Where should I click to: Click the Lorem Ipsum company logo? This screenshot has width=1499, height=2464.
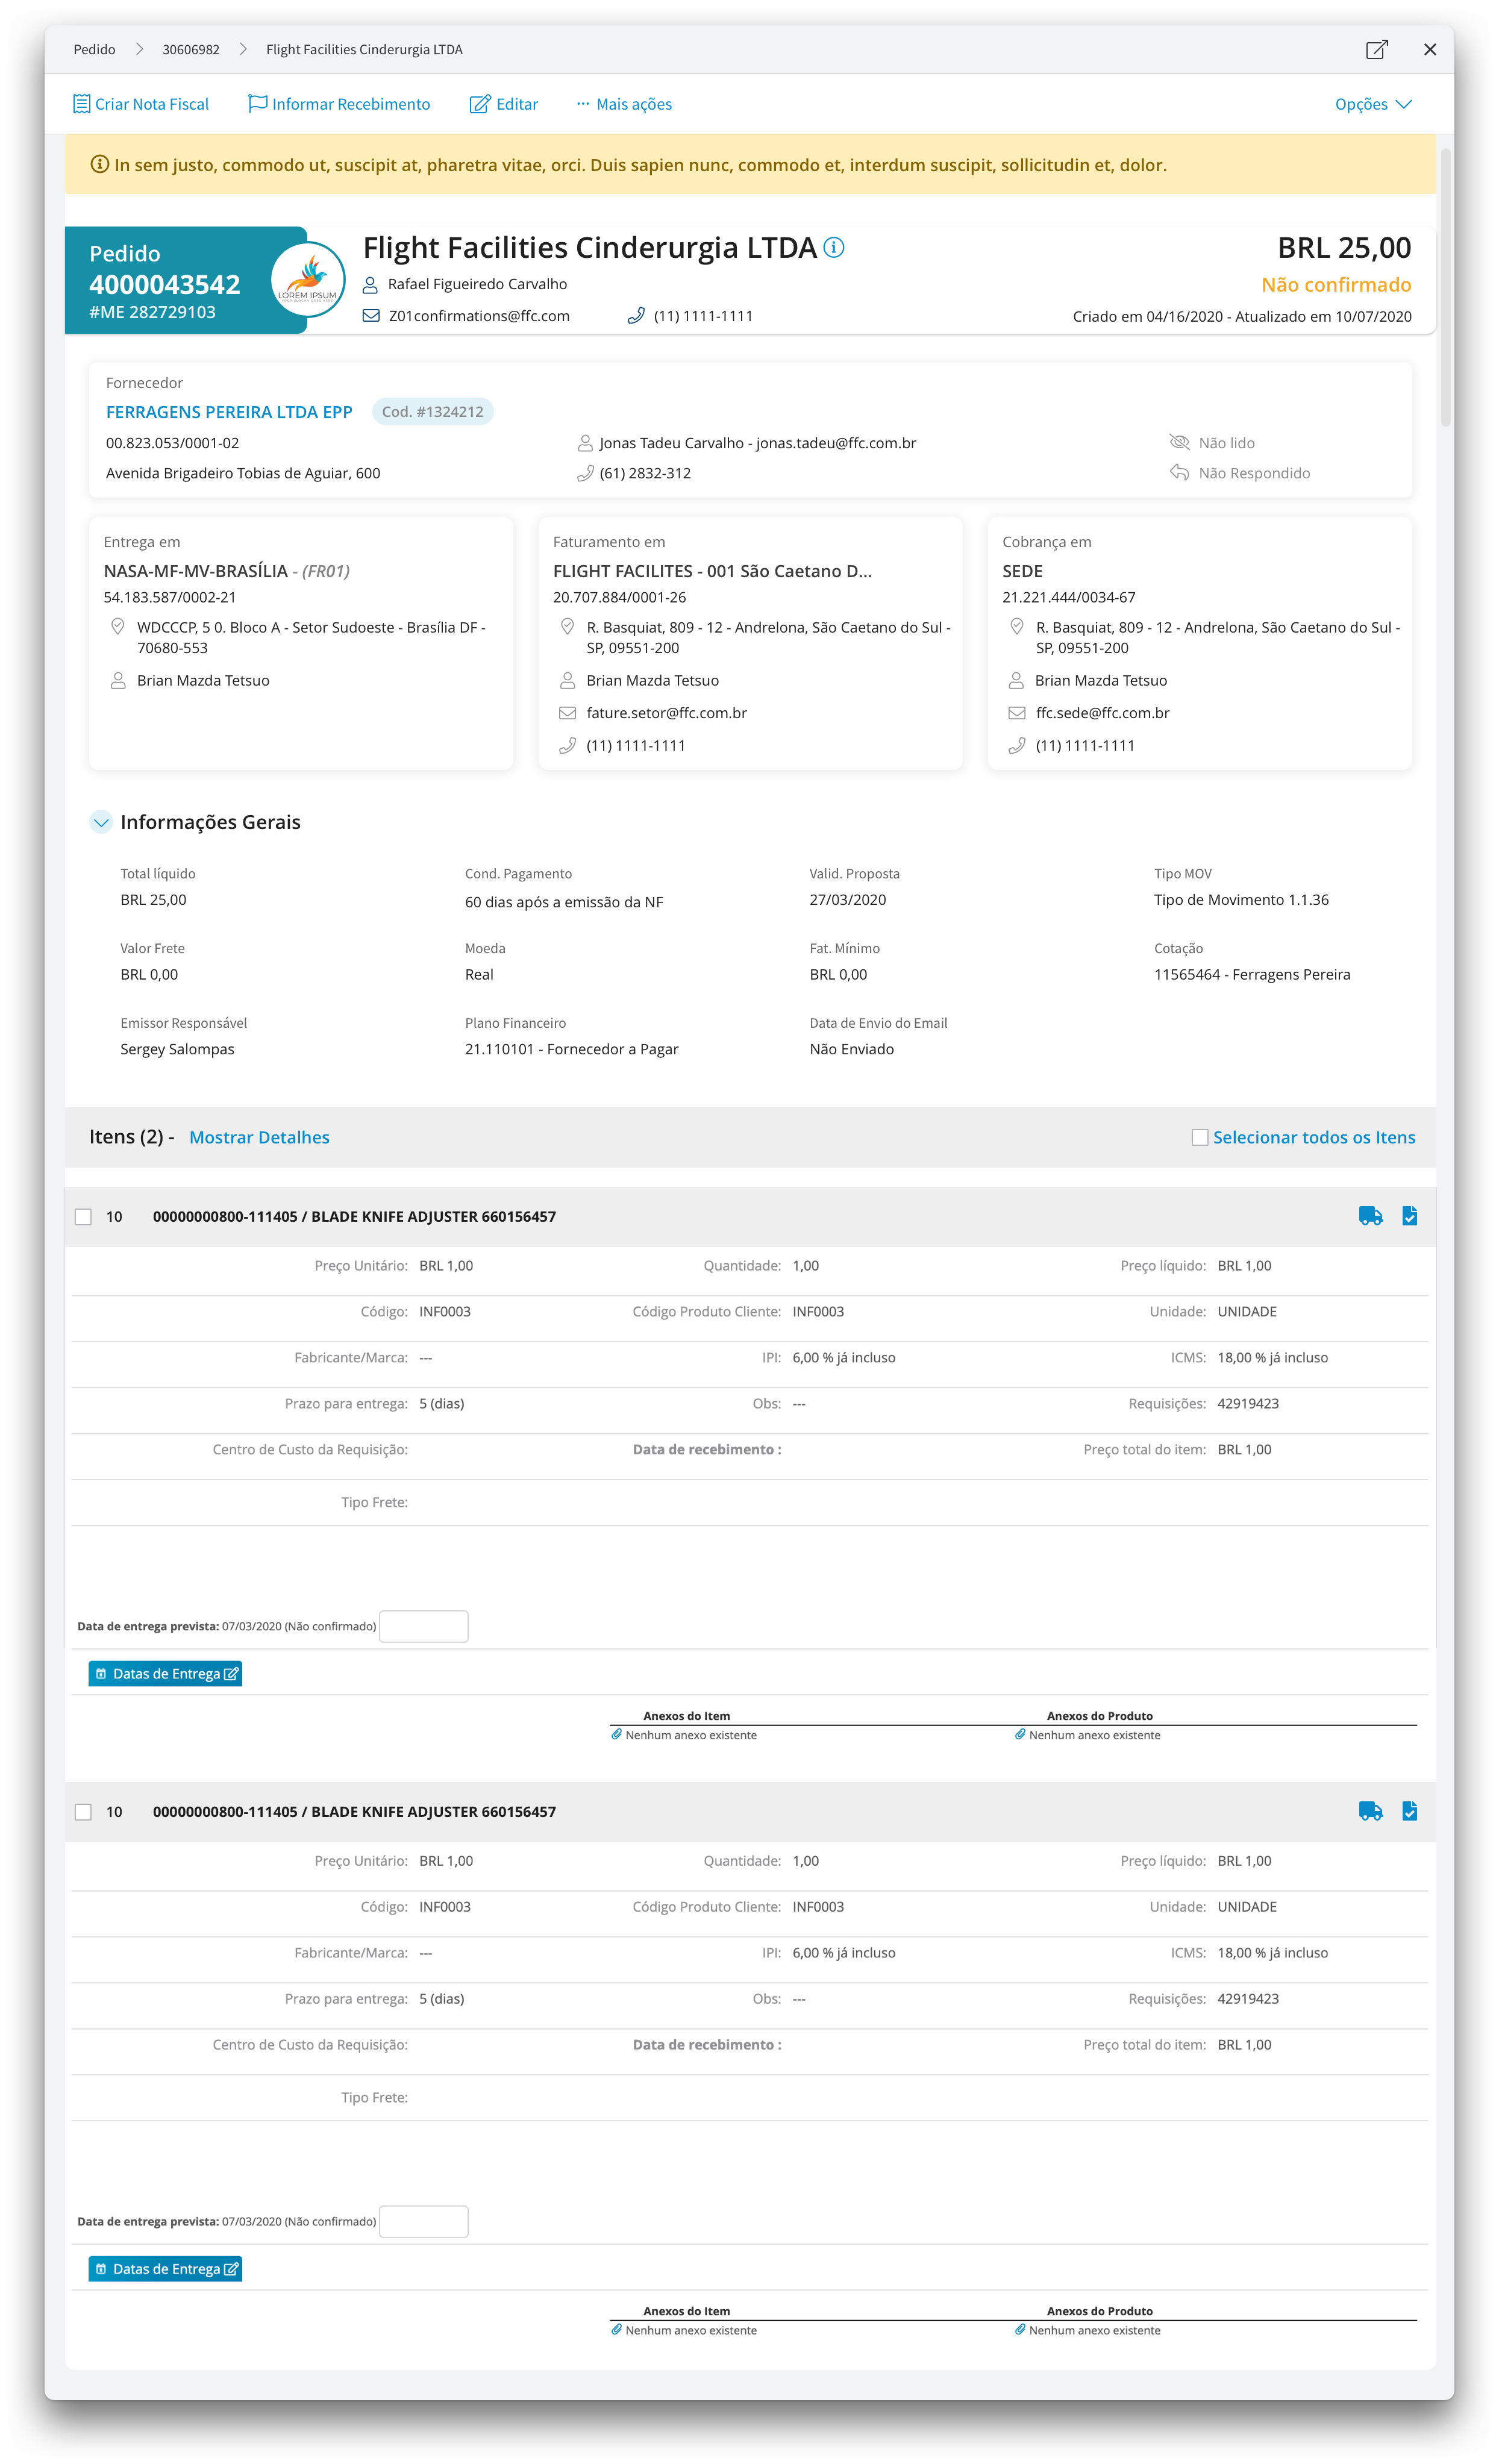pos(307,279)
